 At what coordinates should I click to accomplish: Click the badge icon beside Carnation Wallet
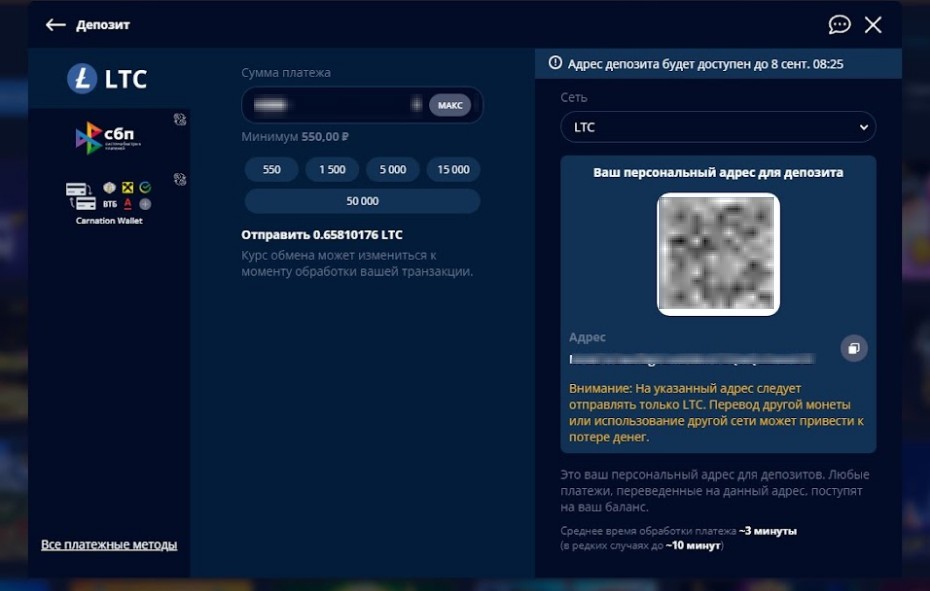pos(180,180)
